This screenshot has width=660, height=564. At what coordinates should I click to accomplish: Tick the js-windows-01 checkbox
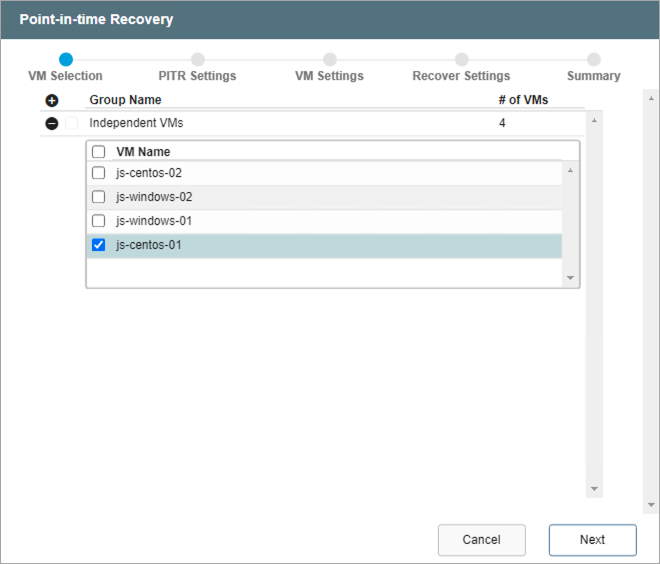pyautogui.click(x=98, y=221)
